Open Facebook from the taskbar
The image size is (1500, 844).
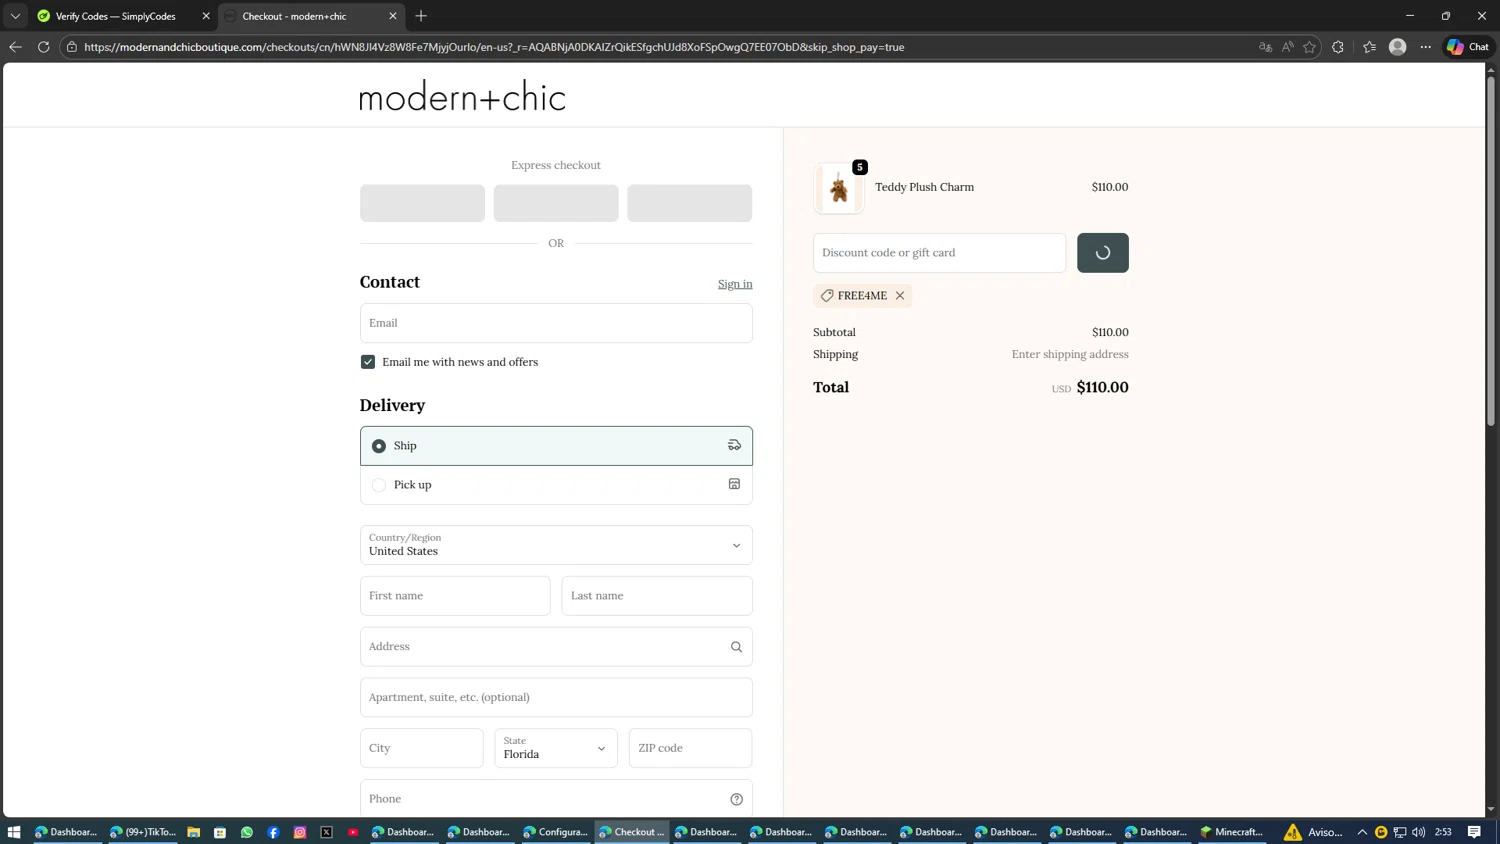click(274, 832)
